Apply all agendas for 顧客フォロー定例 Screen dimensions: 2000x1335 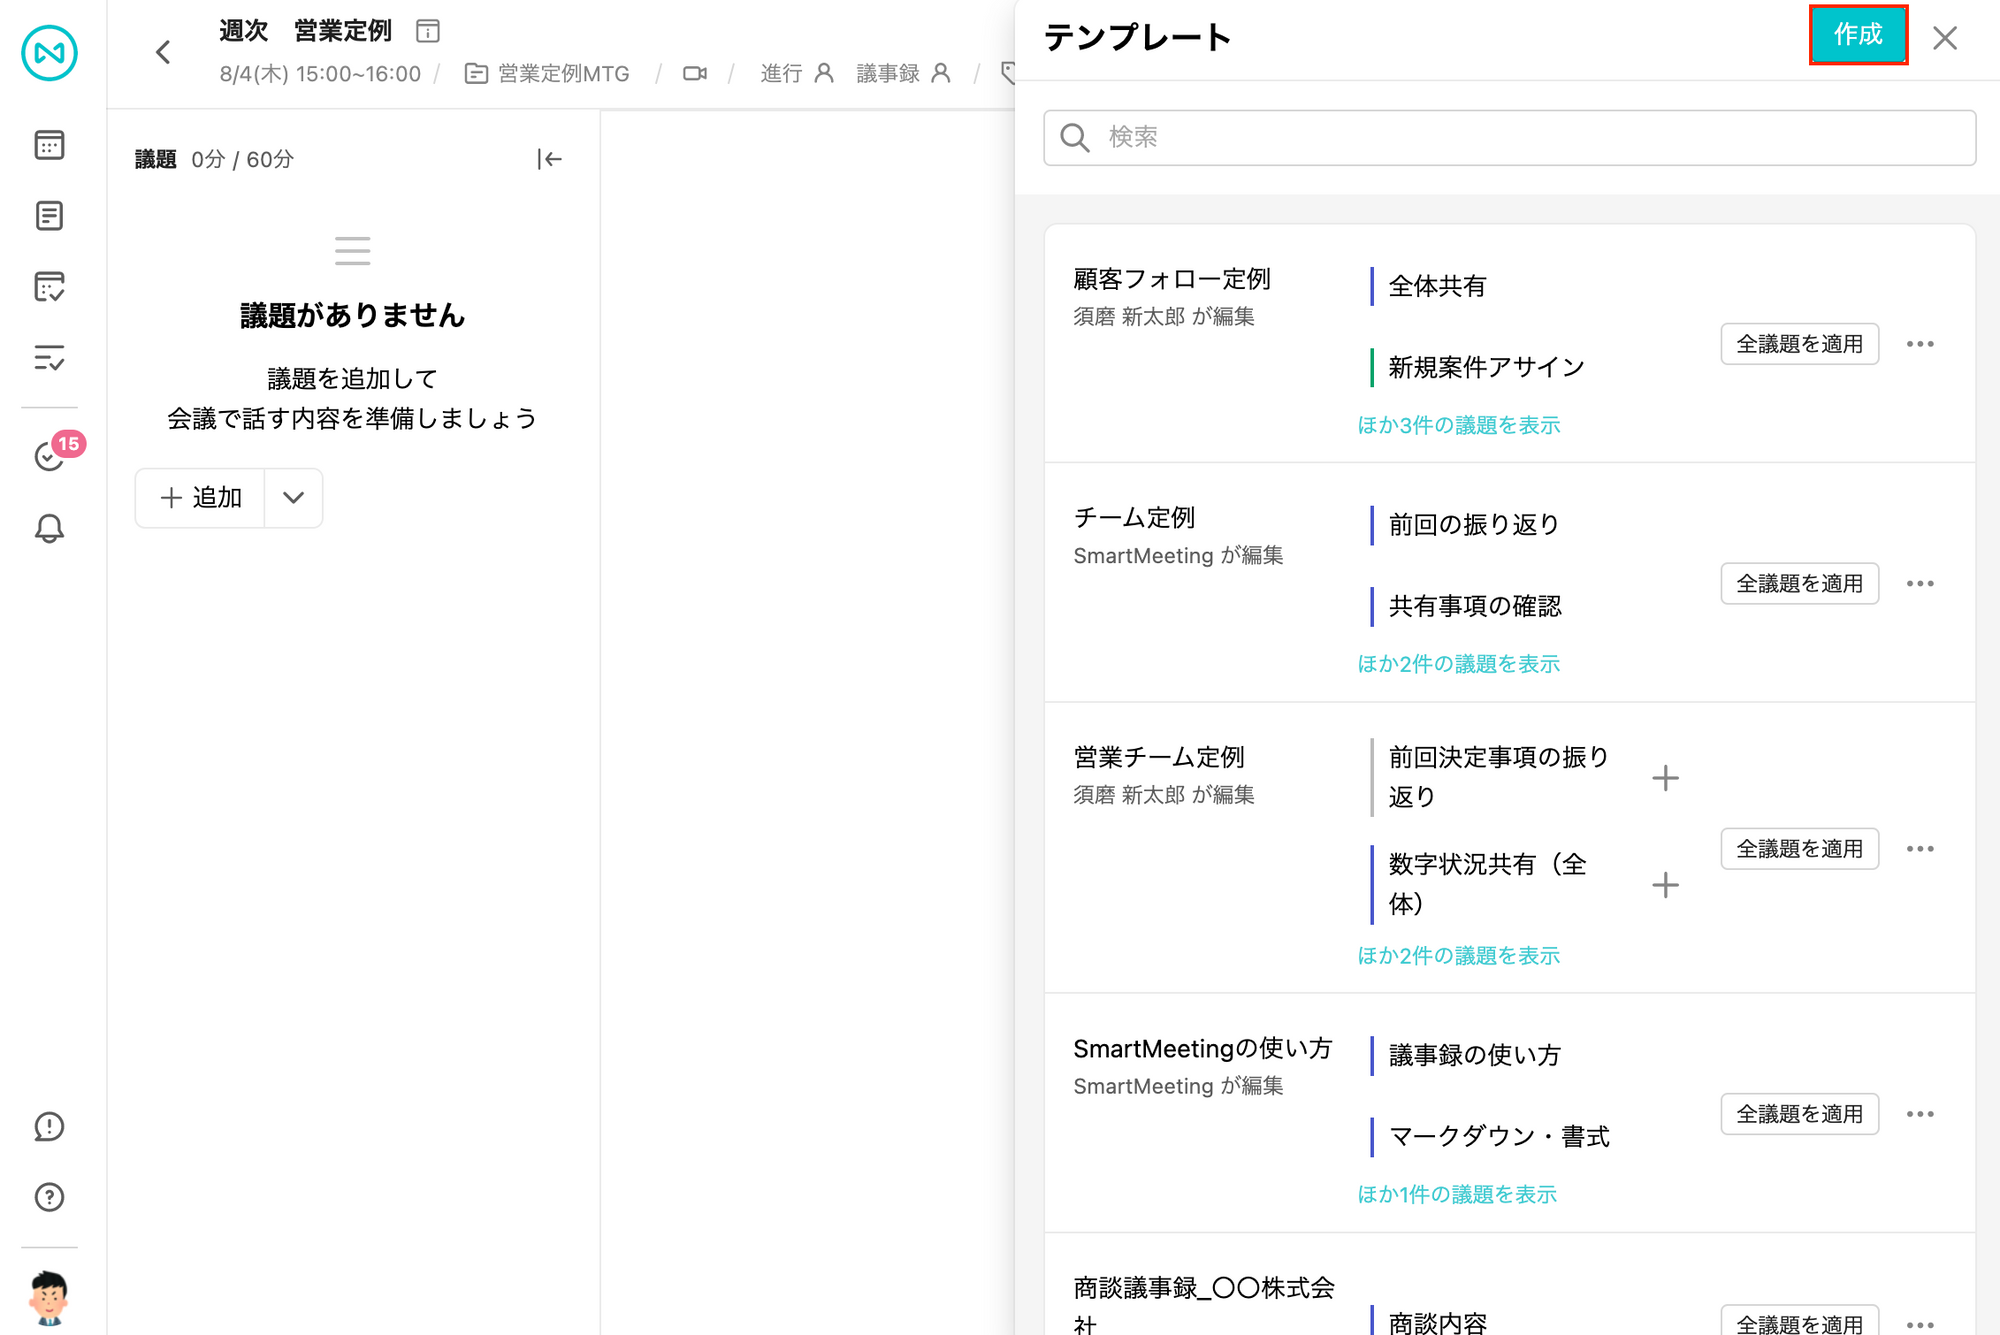1800,344
